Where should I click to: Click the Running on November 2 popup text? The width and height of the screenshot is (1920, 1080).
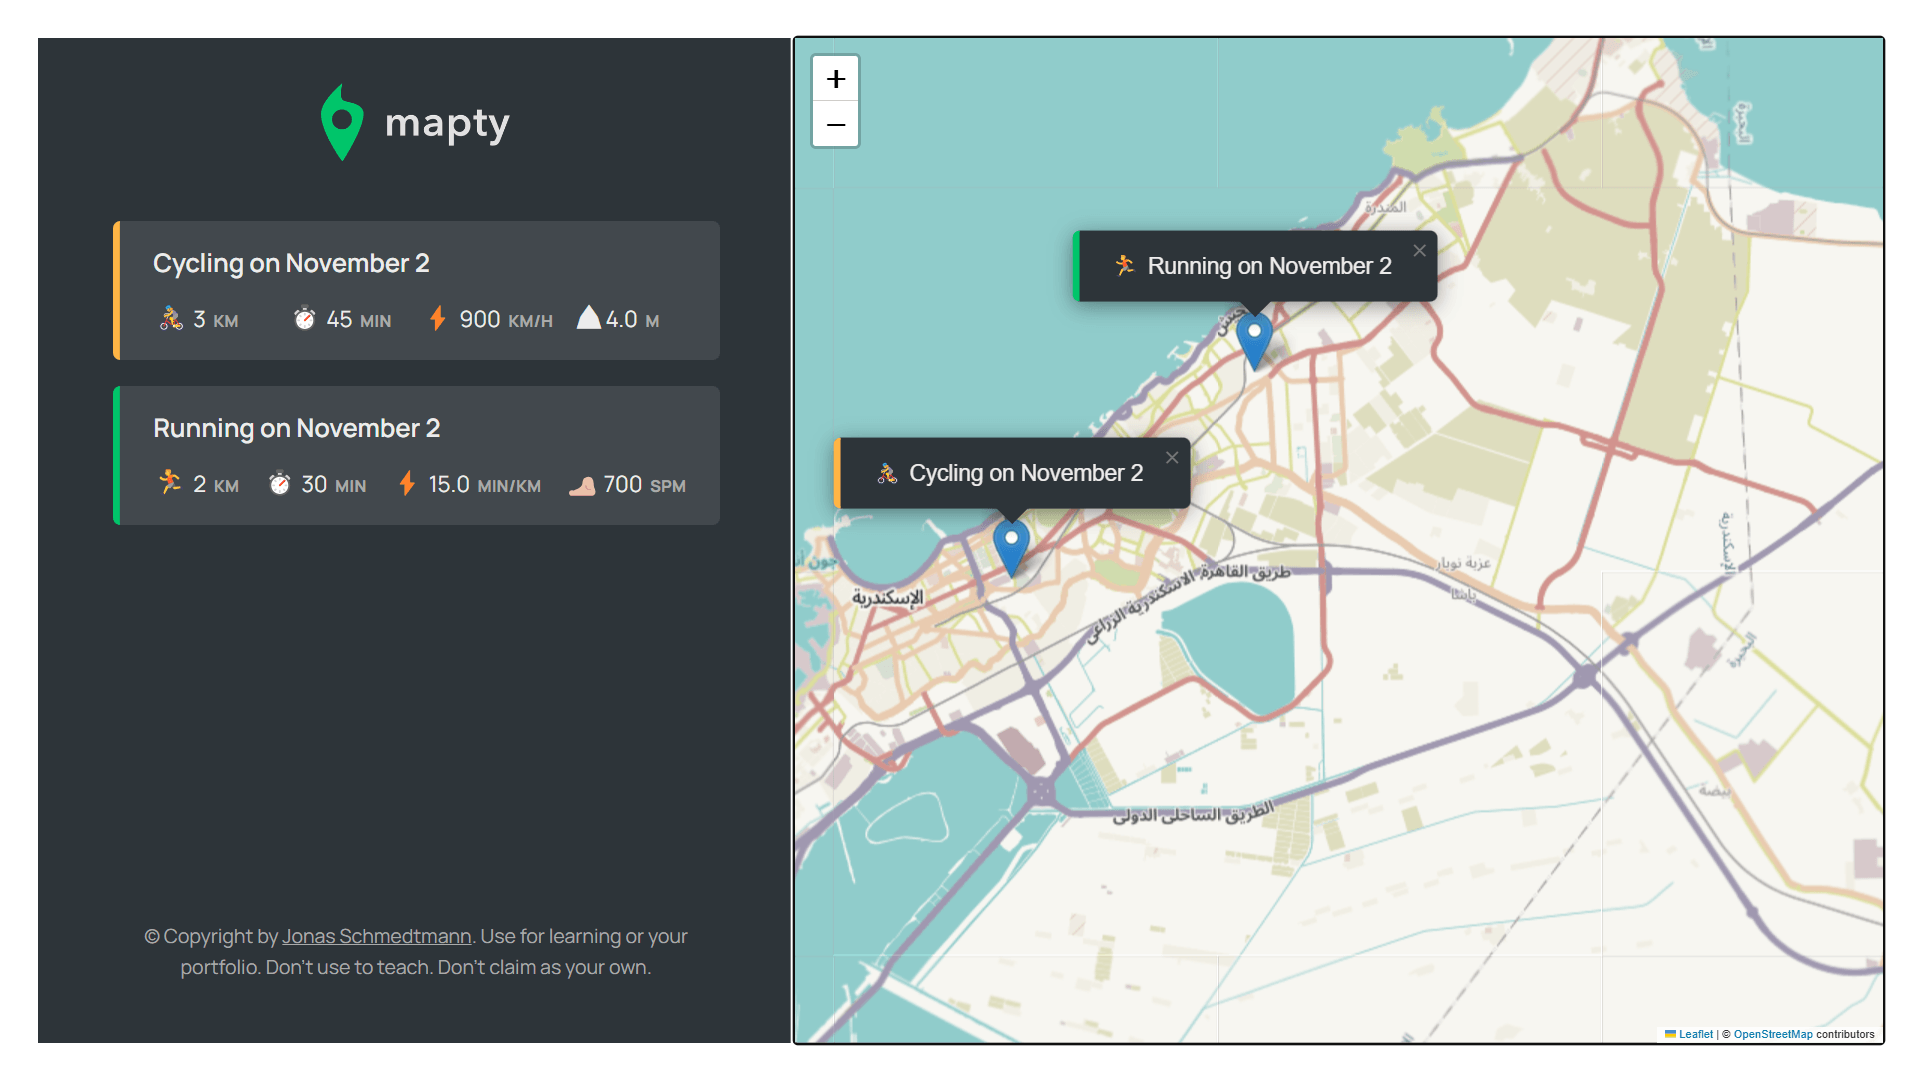click(1268, 267)
